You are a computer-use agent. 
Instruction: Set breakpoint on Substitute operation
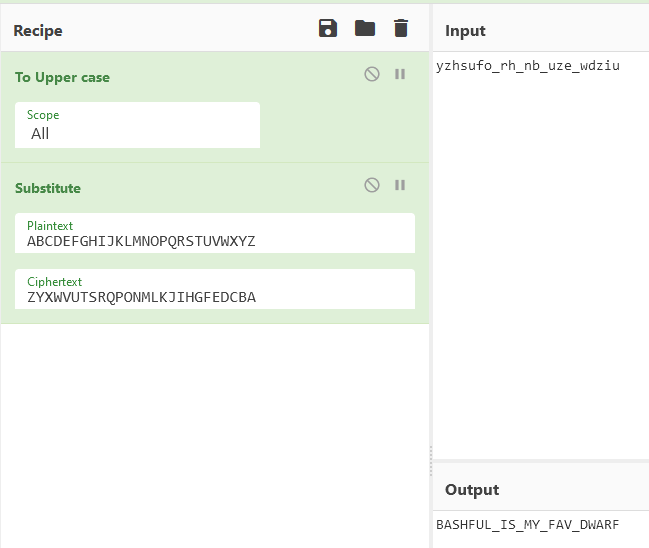point(400,185)
